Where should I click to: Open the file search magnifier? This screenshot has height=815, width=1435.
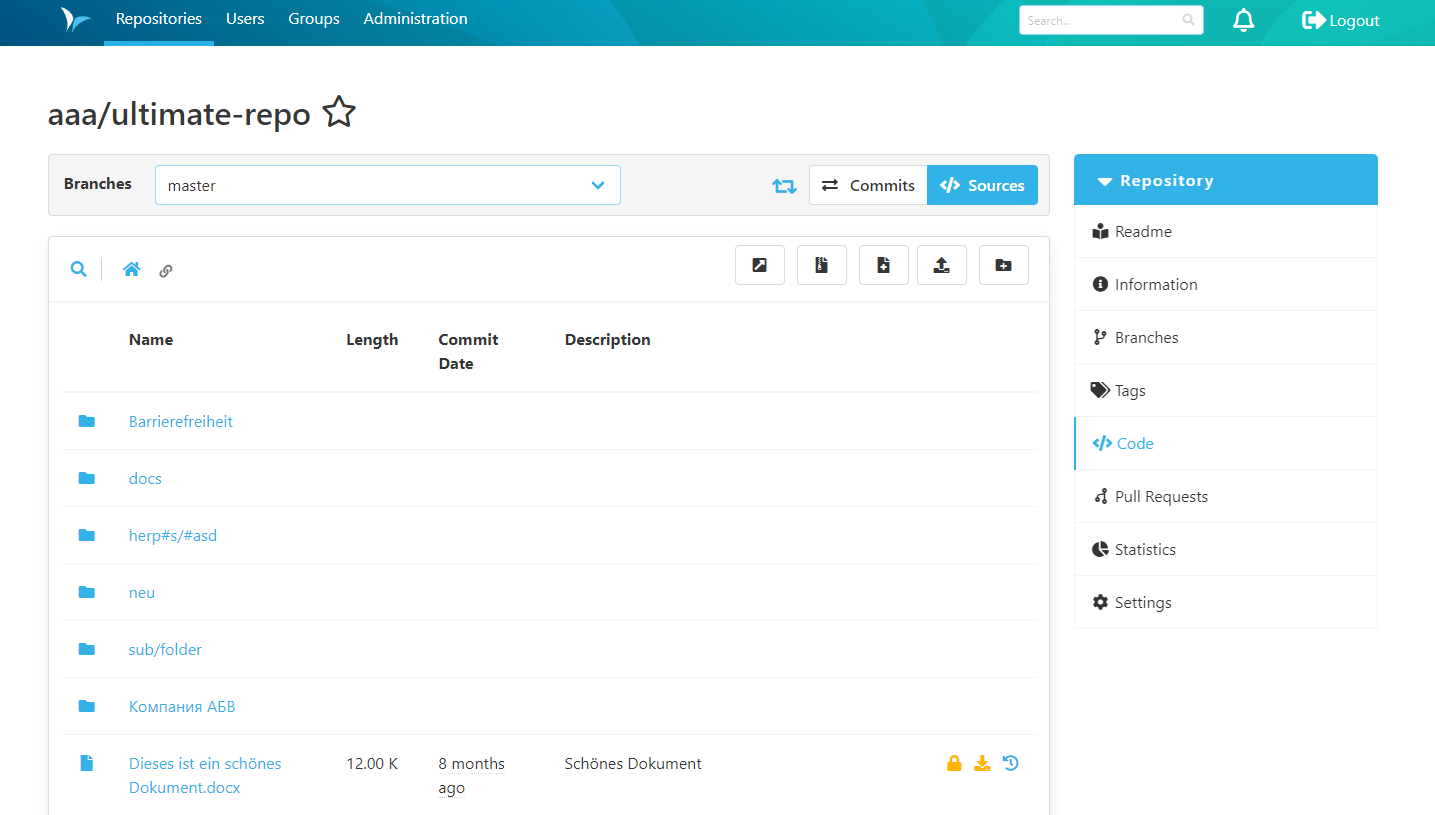[x=78, y=269]
